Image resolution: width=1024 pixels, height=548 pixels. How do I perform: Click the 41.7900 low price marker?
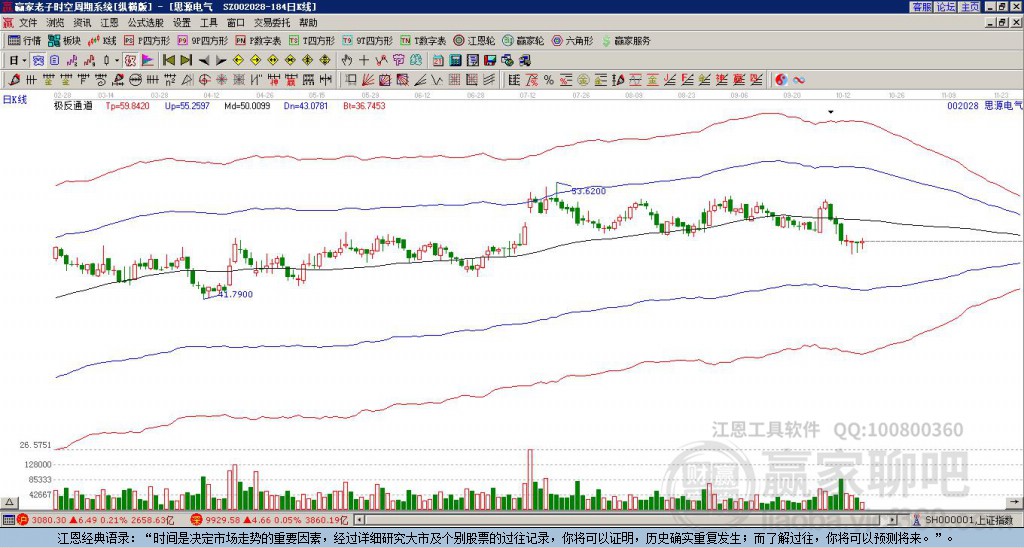[235, 295]
